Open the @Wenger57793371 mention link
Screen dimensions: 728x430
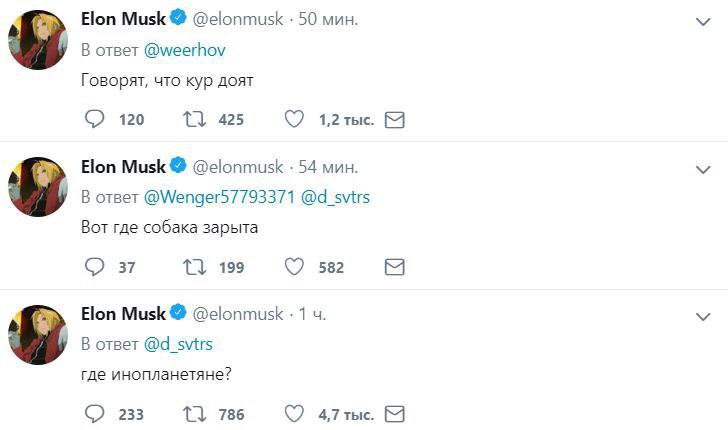[220, 197]
